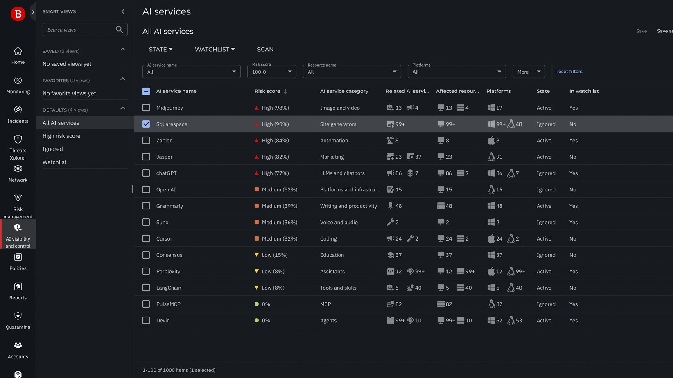Collapse the Favorites smart views group
This screenshot has width=673, height=378.
tap(123, 79)
